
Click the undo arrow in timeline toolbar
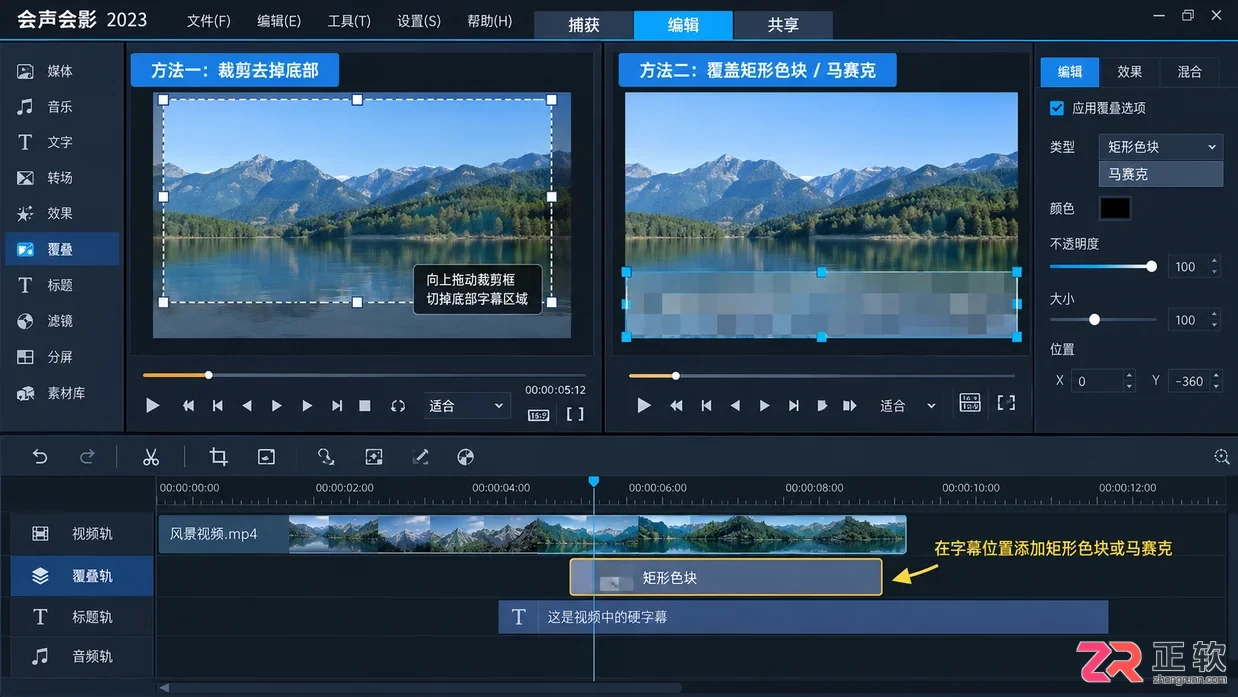click(40, 457)
